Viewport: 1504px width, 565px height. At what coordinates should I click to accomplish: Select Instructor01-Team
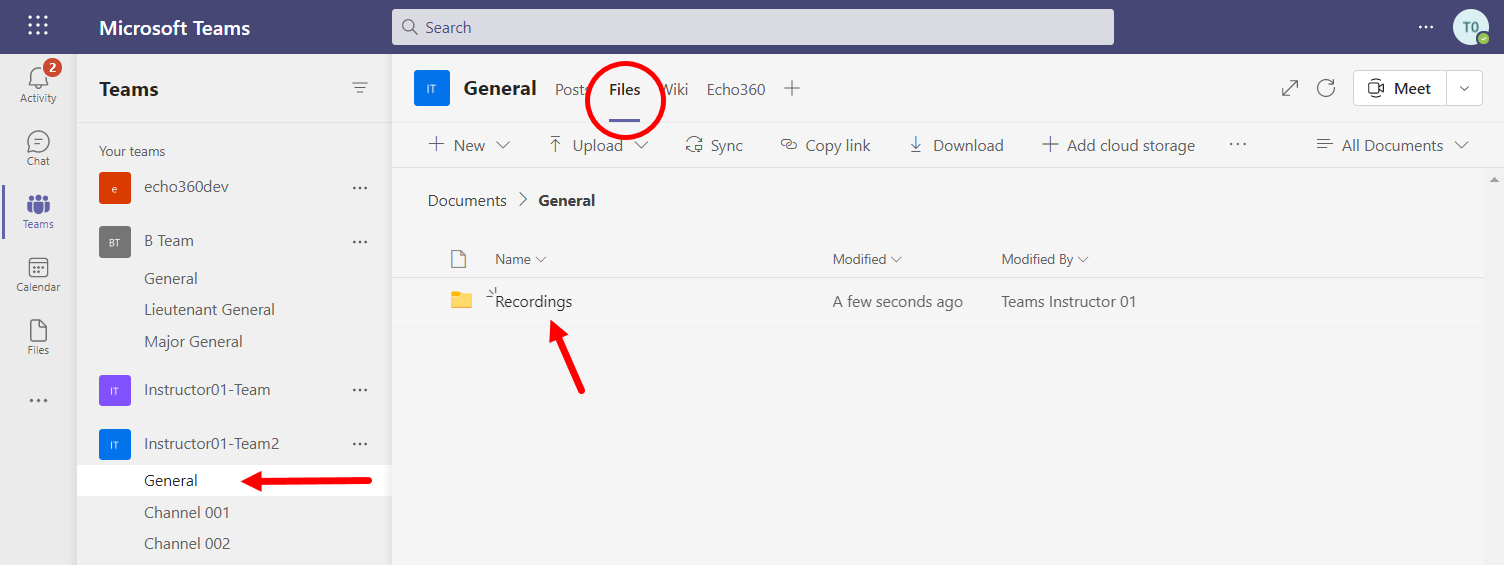pos(207,390)
